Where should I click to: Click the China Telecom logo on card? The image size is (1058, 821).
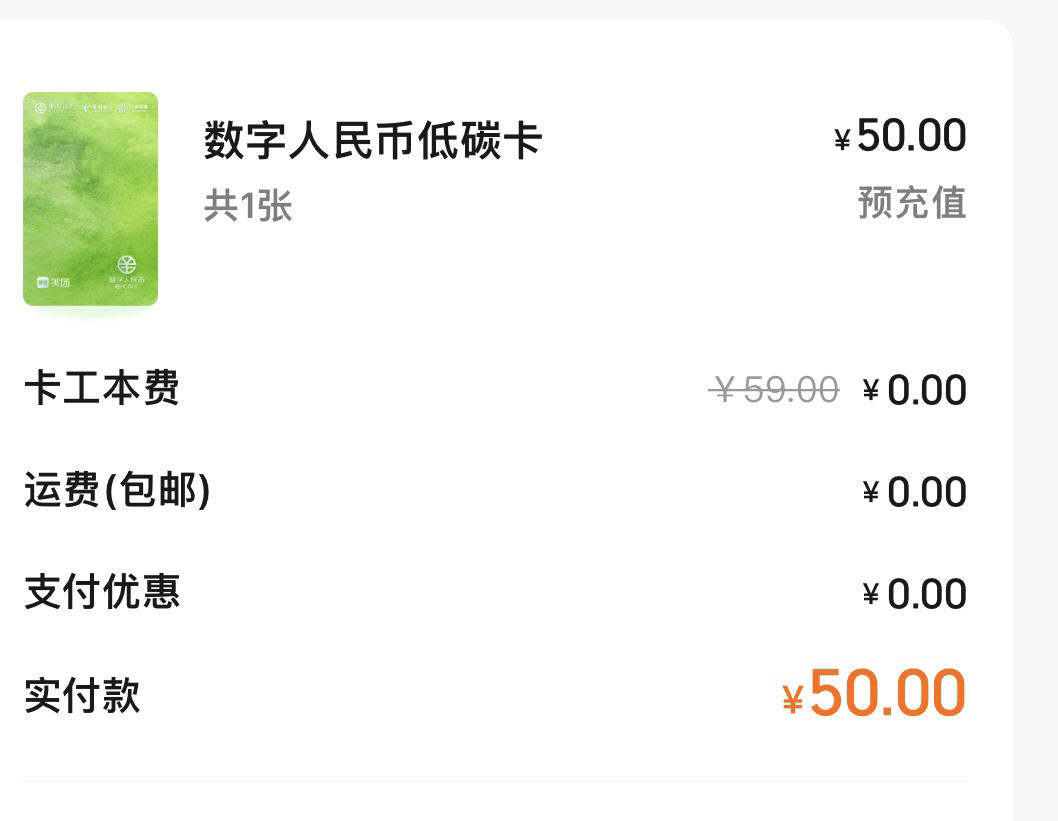click(x=96, y=108)
